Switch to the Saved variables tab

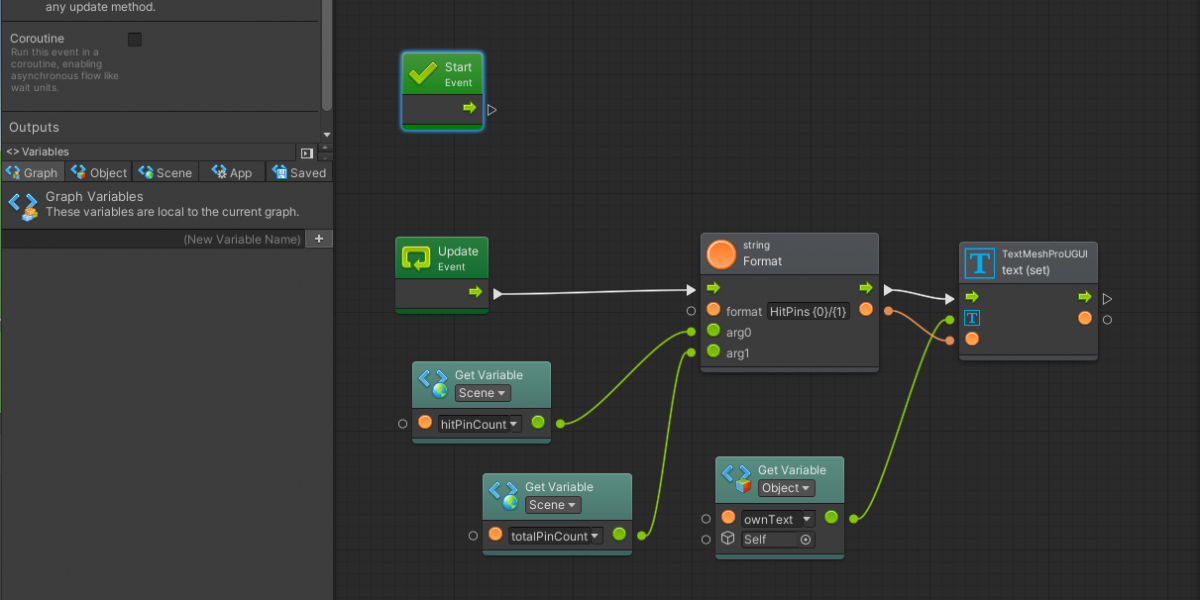coord(299,172)
